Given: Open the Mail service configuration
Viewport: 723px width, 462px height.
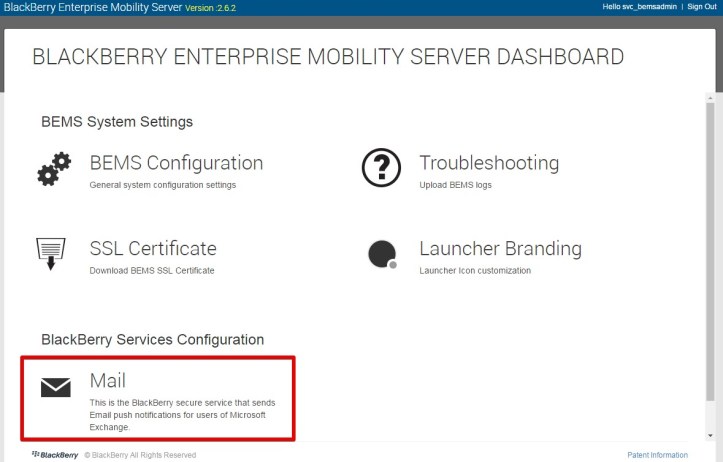Looking at the screenshot, I should pos(108,381).
